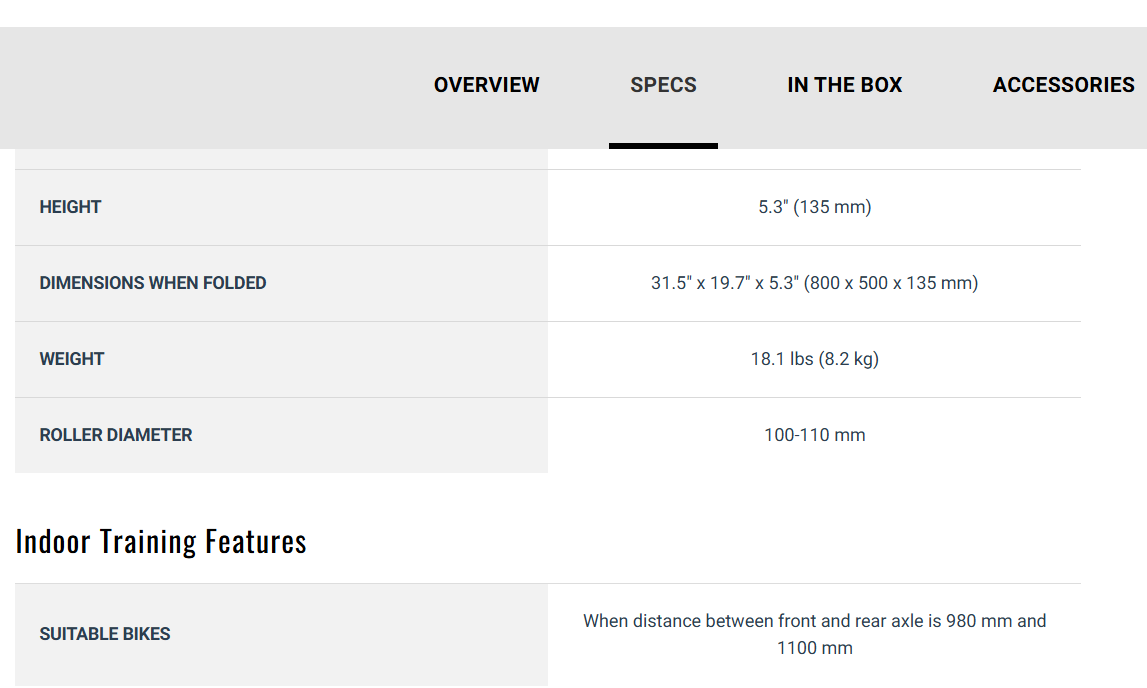Open the Overview tab
The image size is (1147, 688).
coord(486,85)
